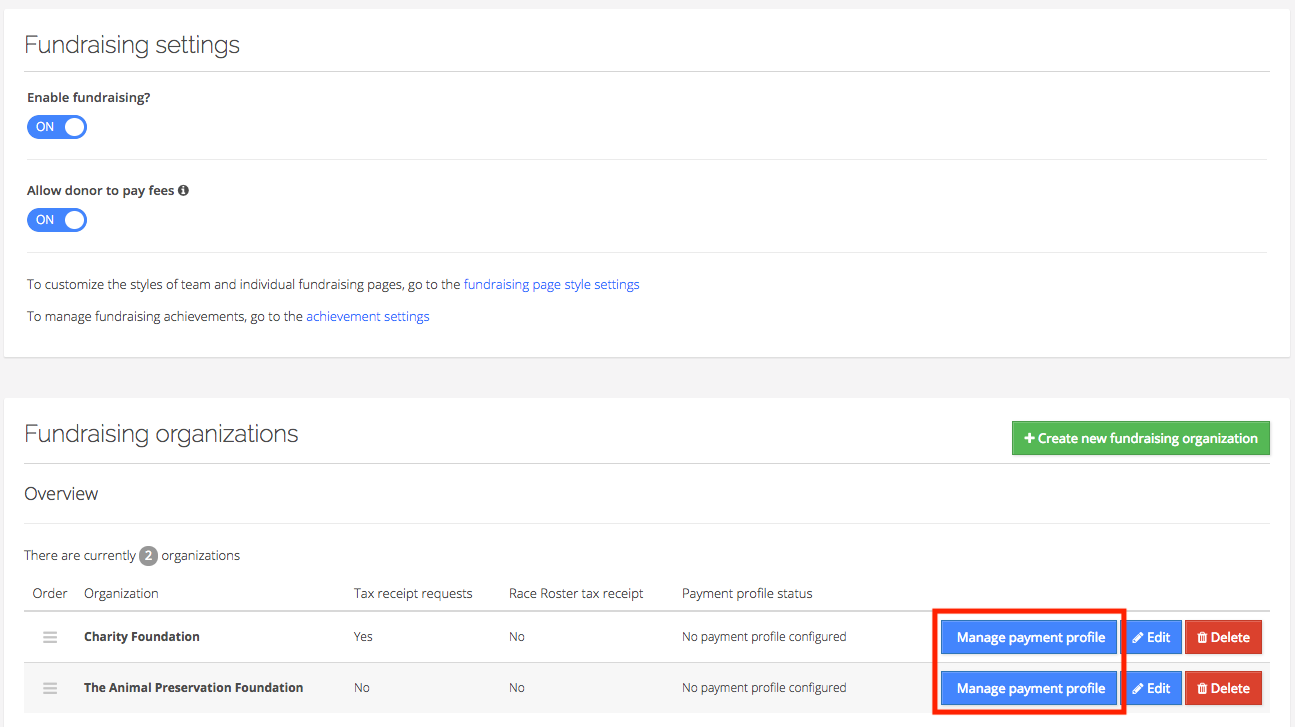Select The Animal Preservation Foundation name text
The height and width of the screenshot is (727, 1295).
[194, 687]
